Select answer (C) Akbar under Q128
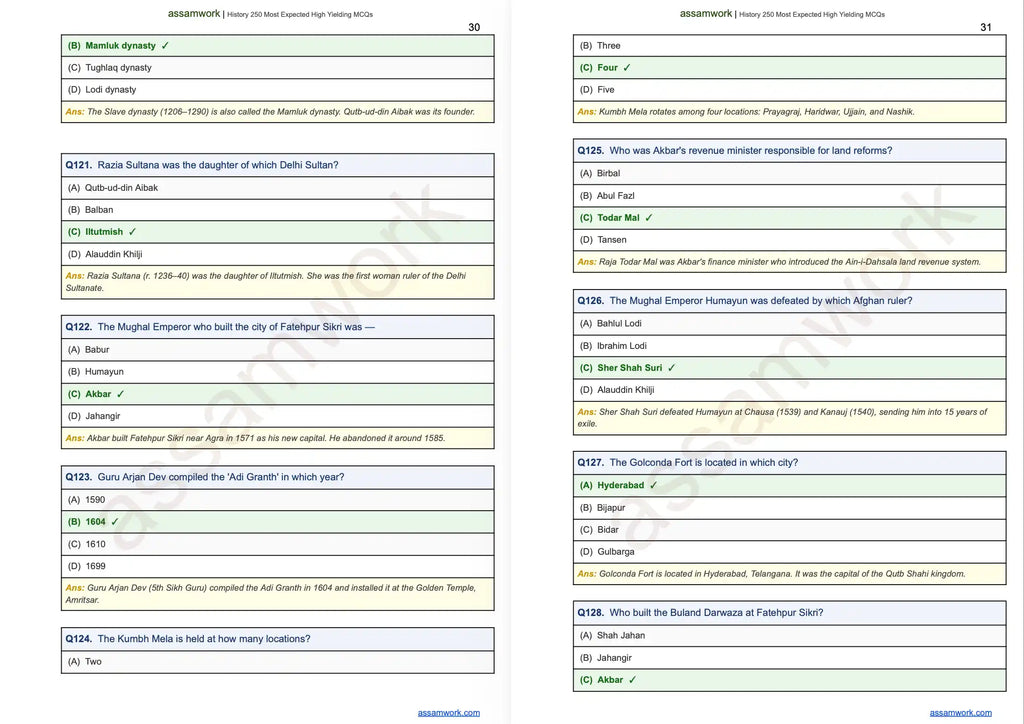This screenshot has width=1024, height=724. [x=790, y=680]
